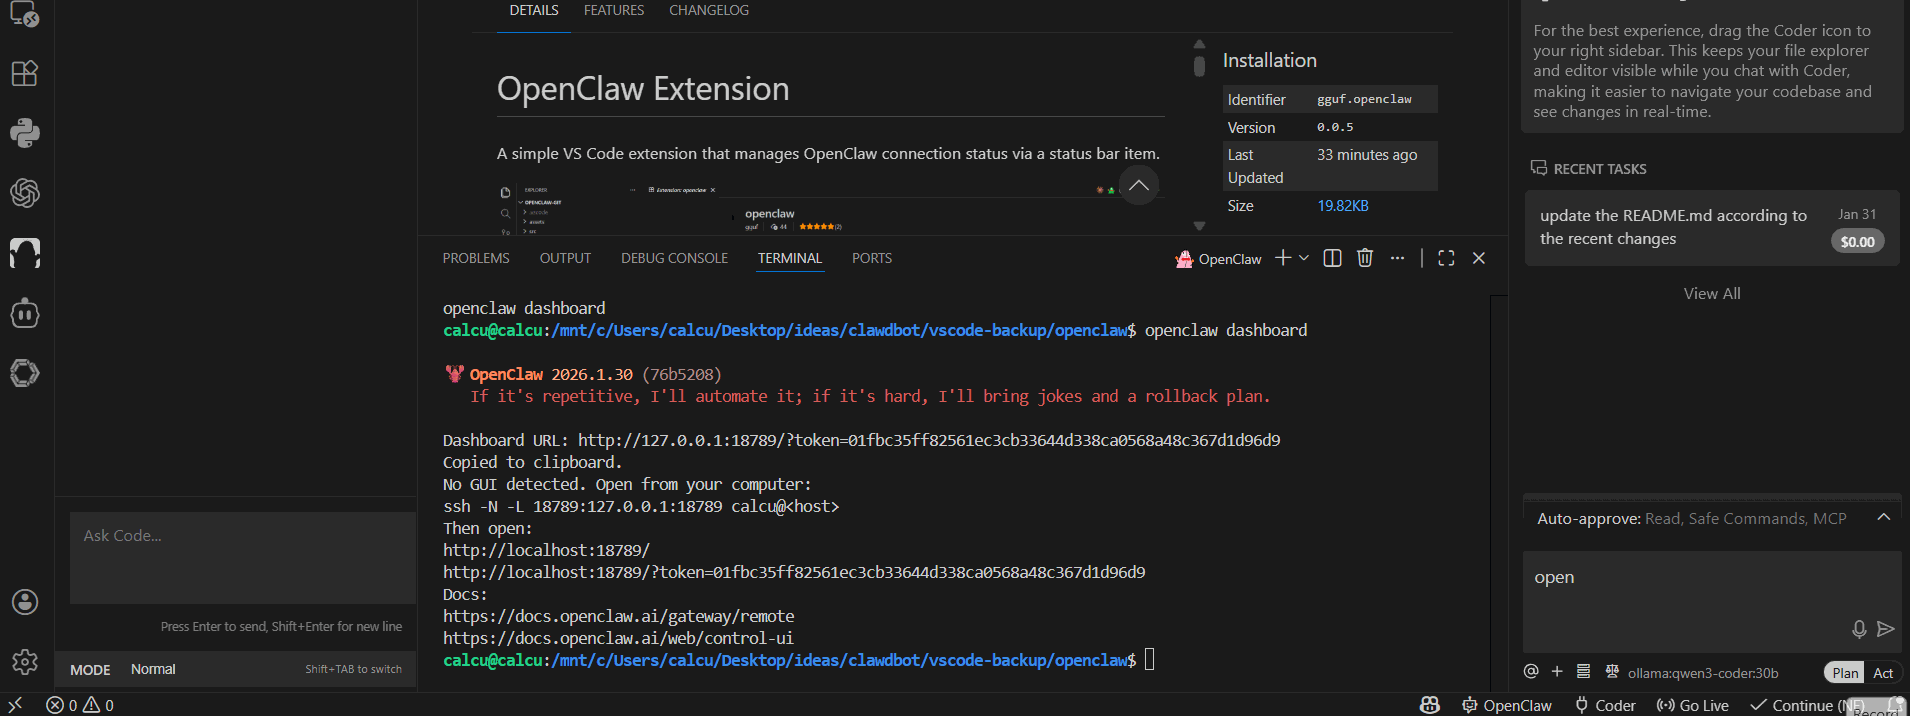Add a new terminal with plus icon
This screenshot has height=716, width=1910.
pyautogui.click(x=1283, y=258)
